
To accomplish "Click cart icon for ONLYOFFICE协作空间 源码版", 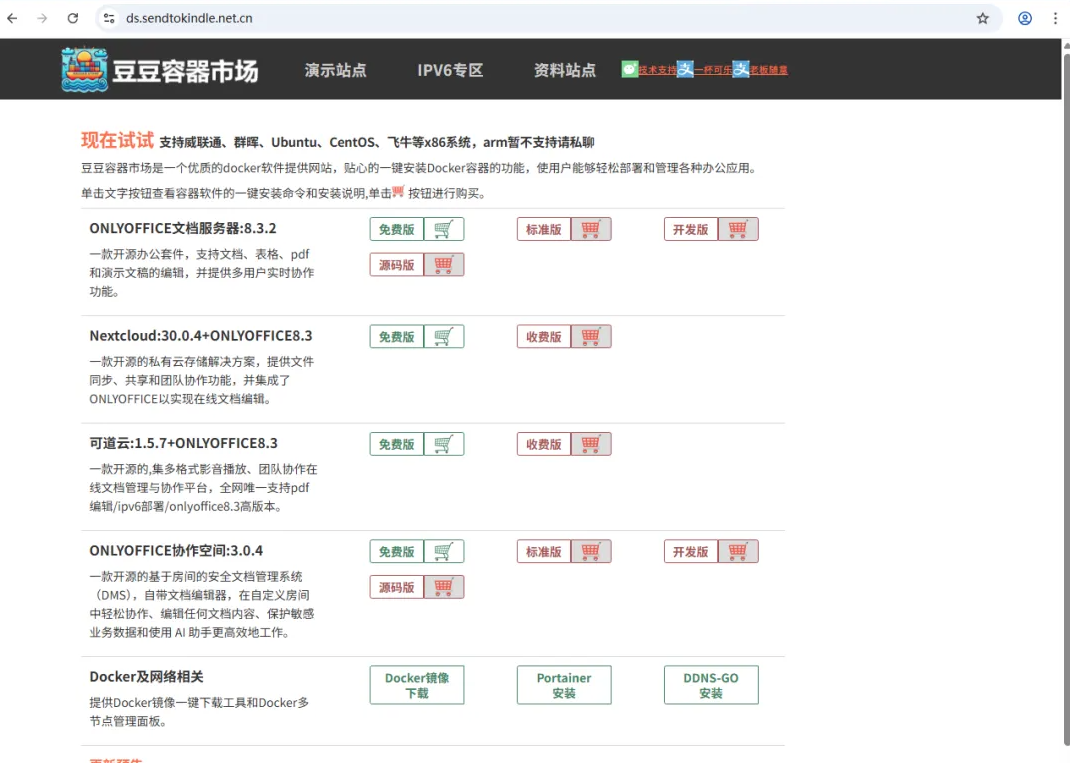I will 444,587.
